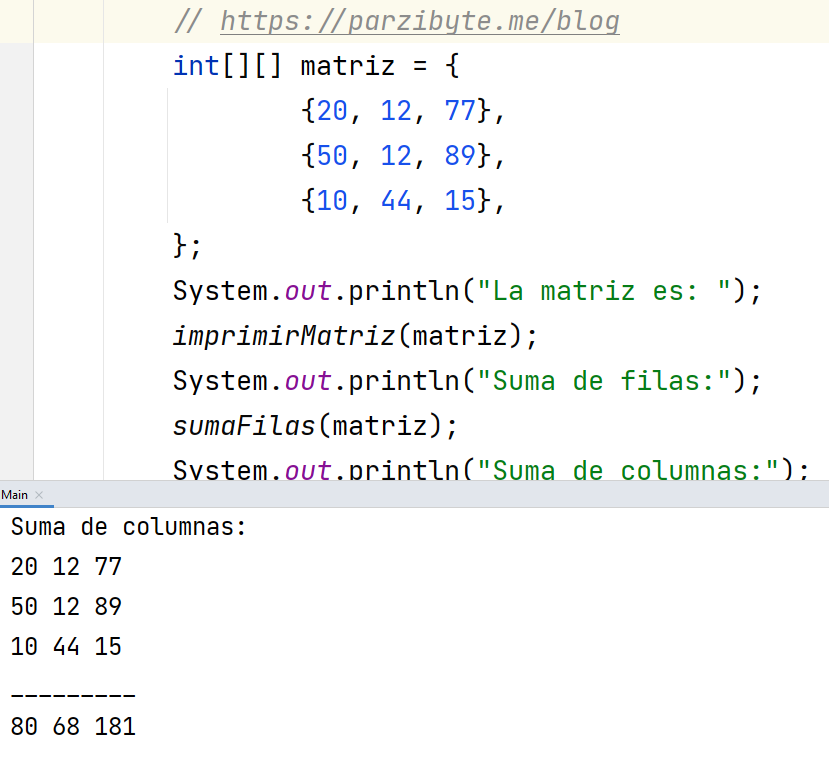Viewport: 829px width, 764px height.
Task: Open the parzibyte.me/blog link in comment
Action: tap(419, 21)
